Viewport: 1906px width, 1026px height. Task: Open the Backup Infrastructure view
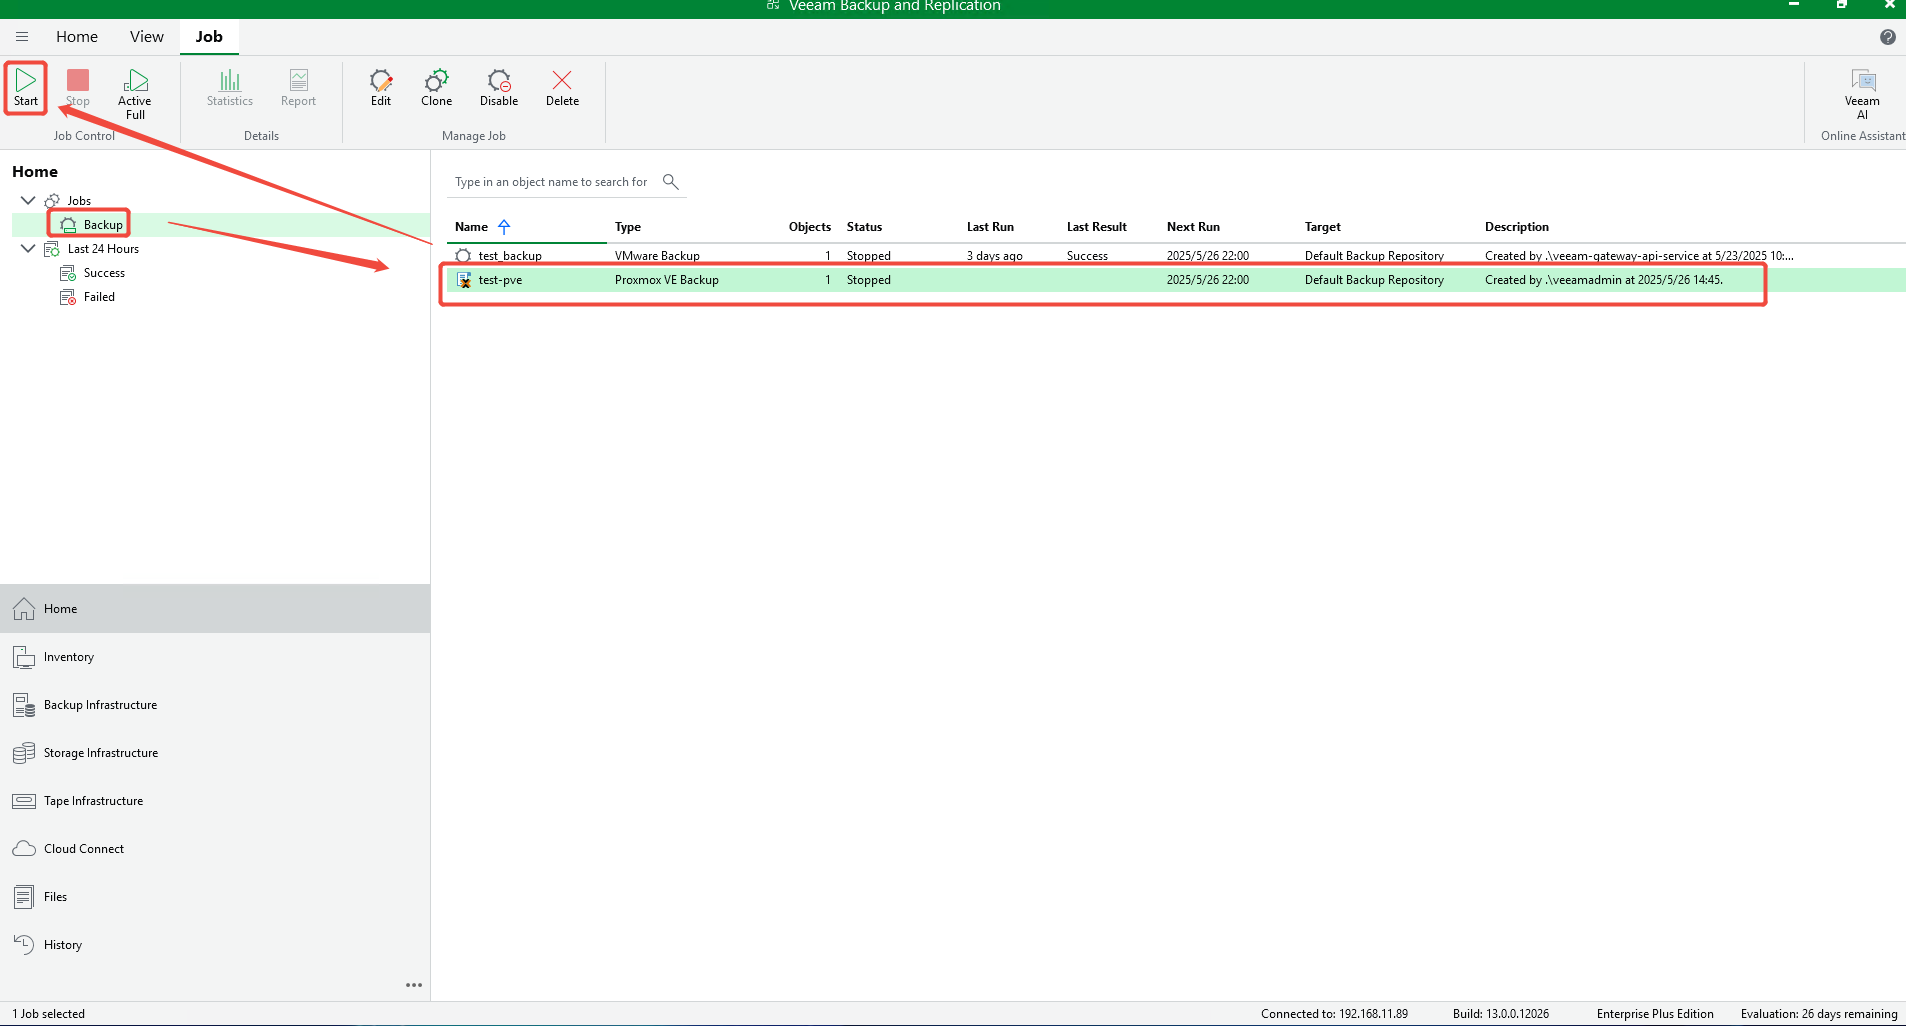point(215,705)
